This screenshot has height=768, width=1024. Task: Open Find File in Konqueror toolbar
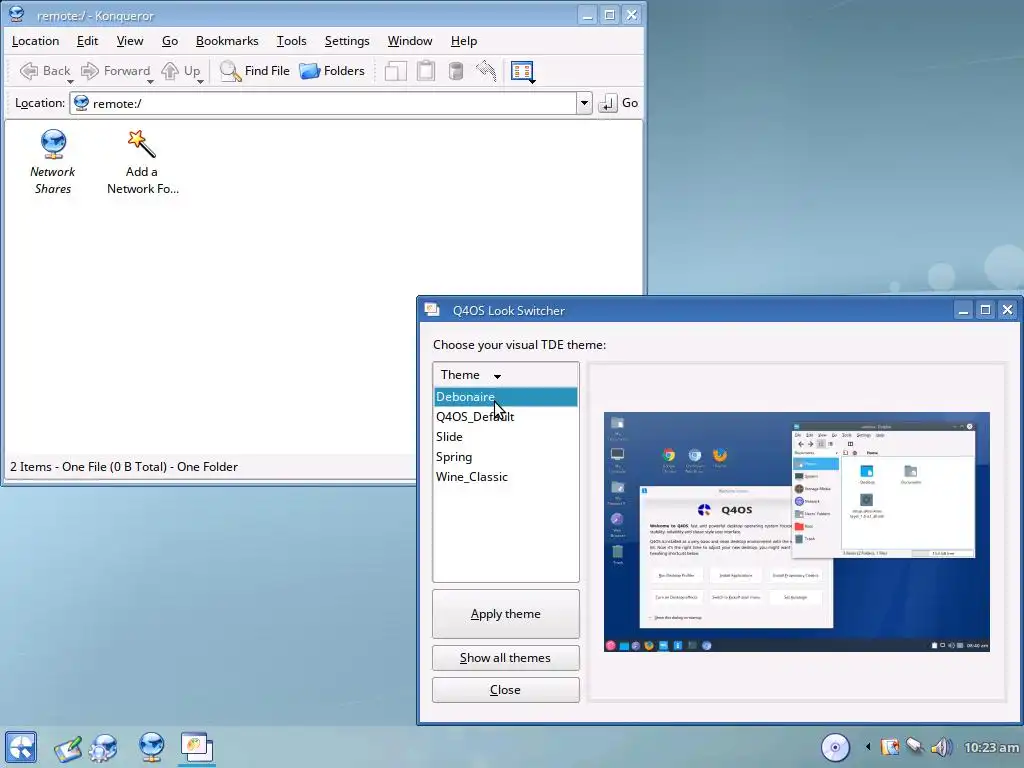tap(255, 71)
